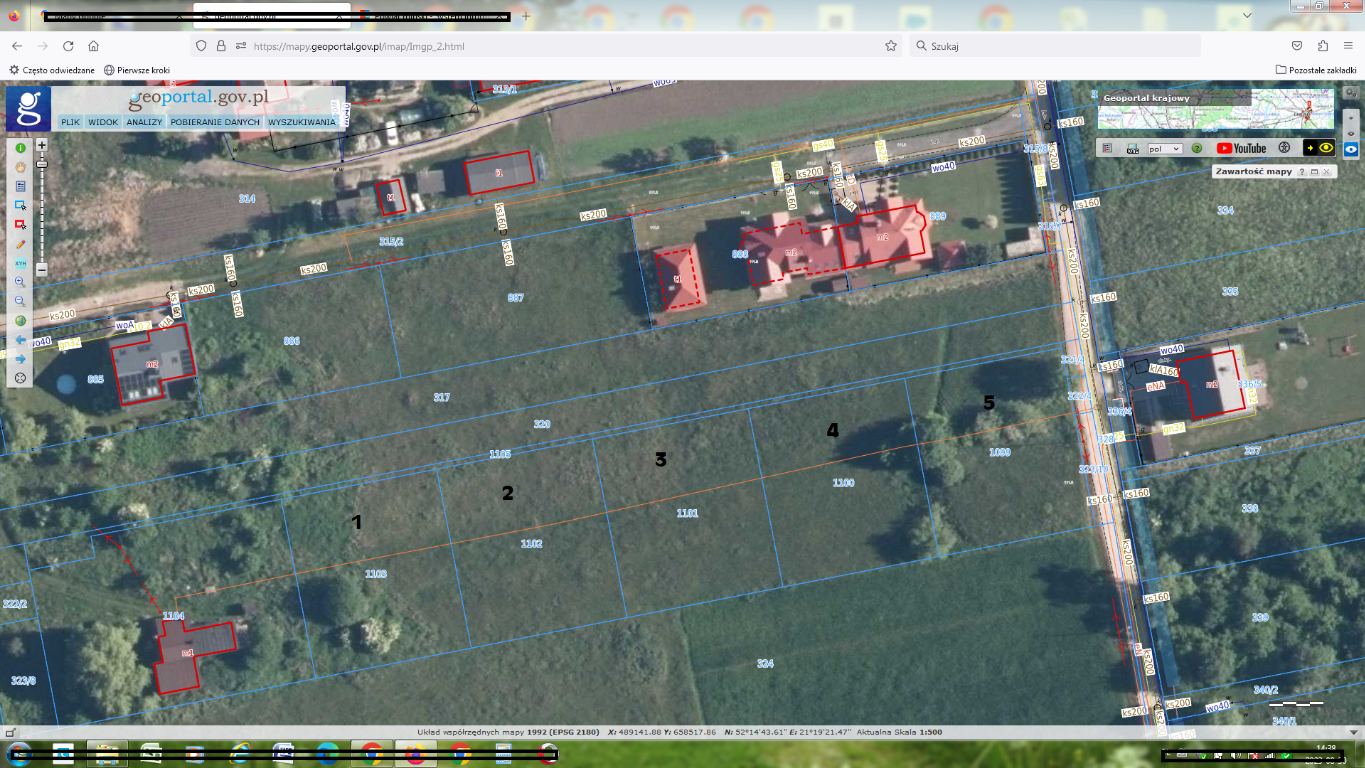Open the Firefox hamburger menu
Image resolution: width=1365 pixels, height=768 pixels.
tap(1346, 46)
